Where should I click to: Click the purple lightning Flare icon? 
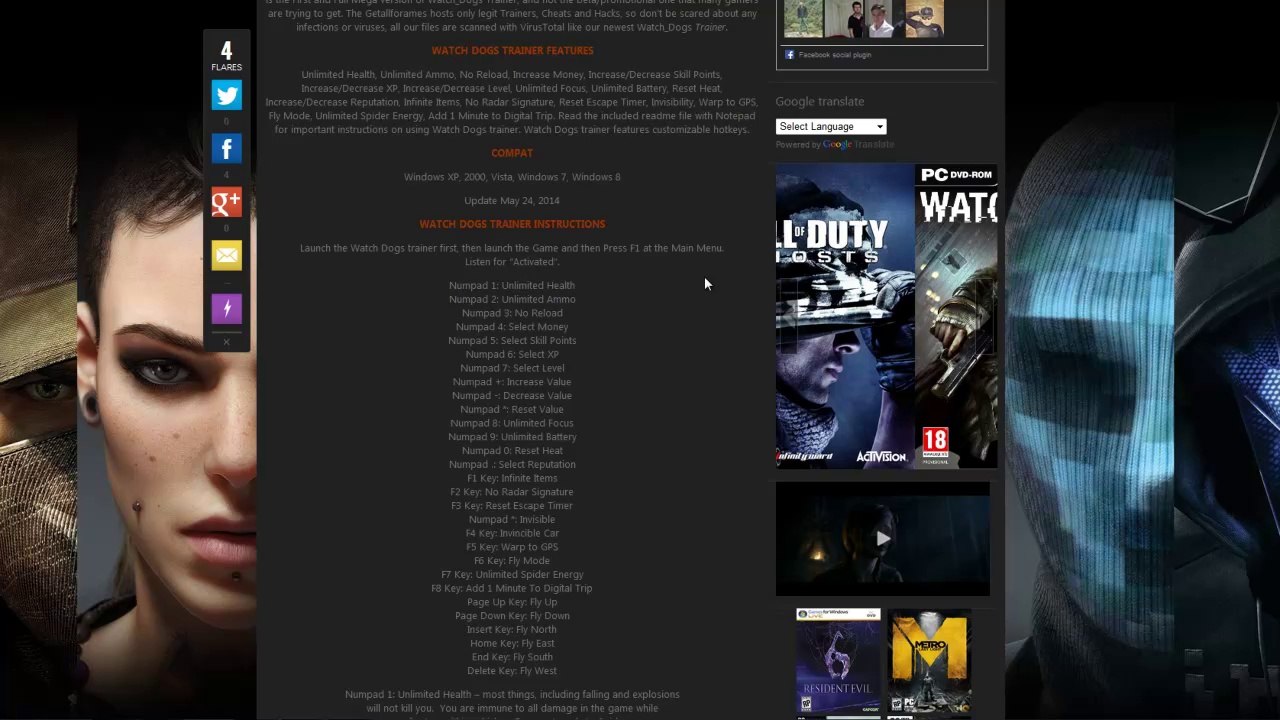pos(226,308)
